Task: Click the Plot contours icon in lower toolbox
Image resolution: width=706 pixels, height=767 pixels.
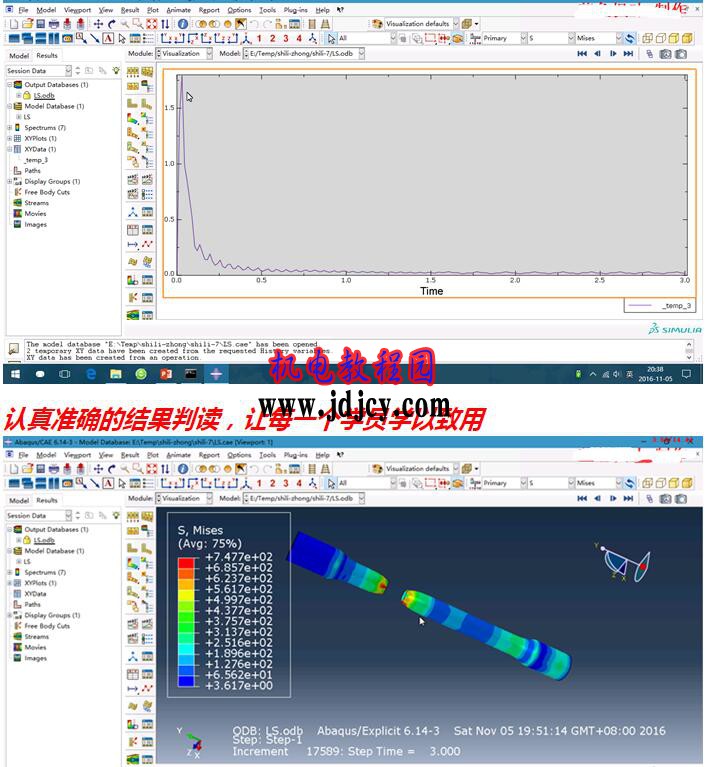Action: pyautogui.click(x=133, y=563)
